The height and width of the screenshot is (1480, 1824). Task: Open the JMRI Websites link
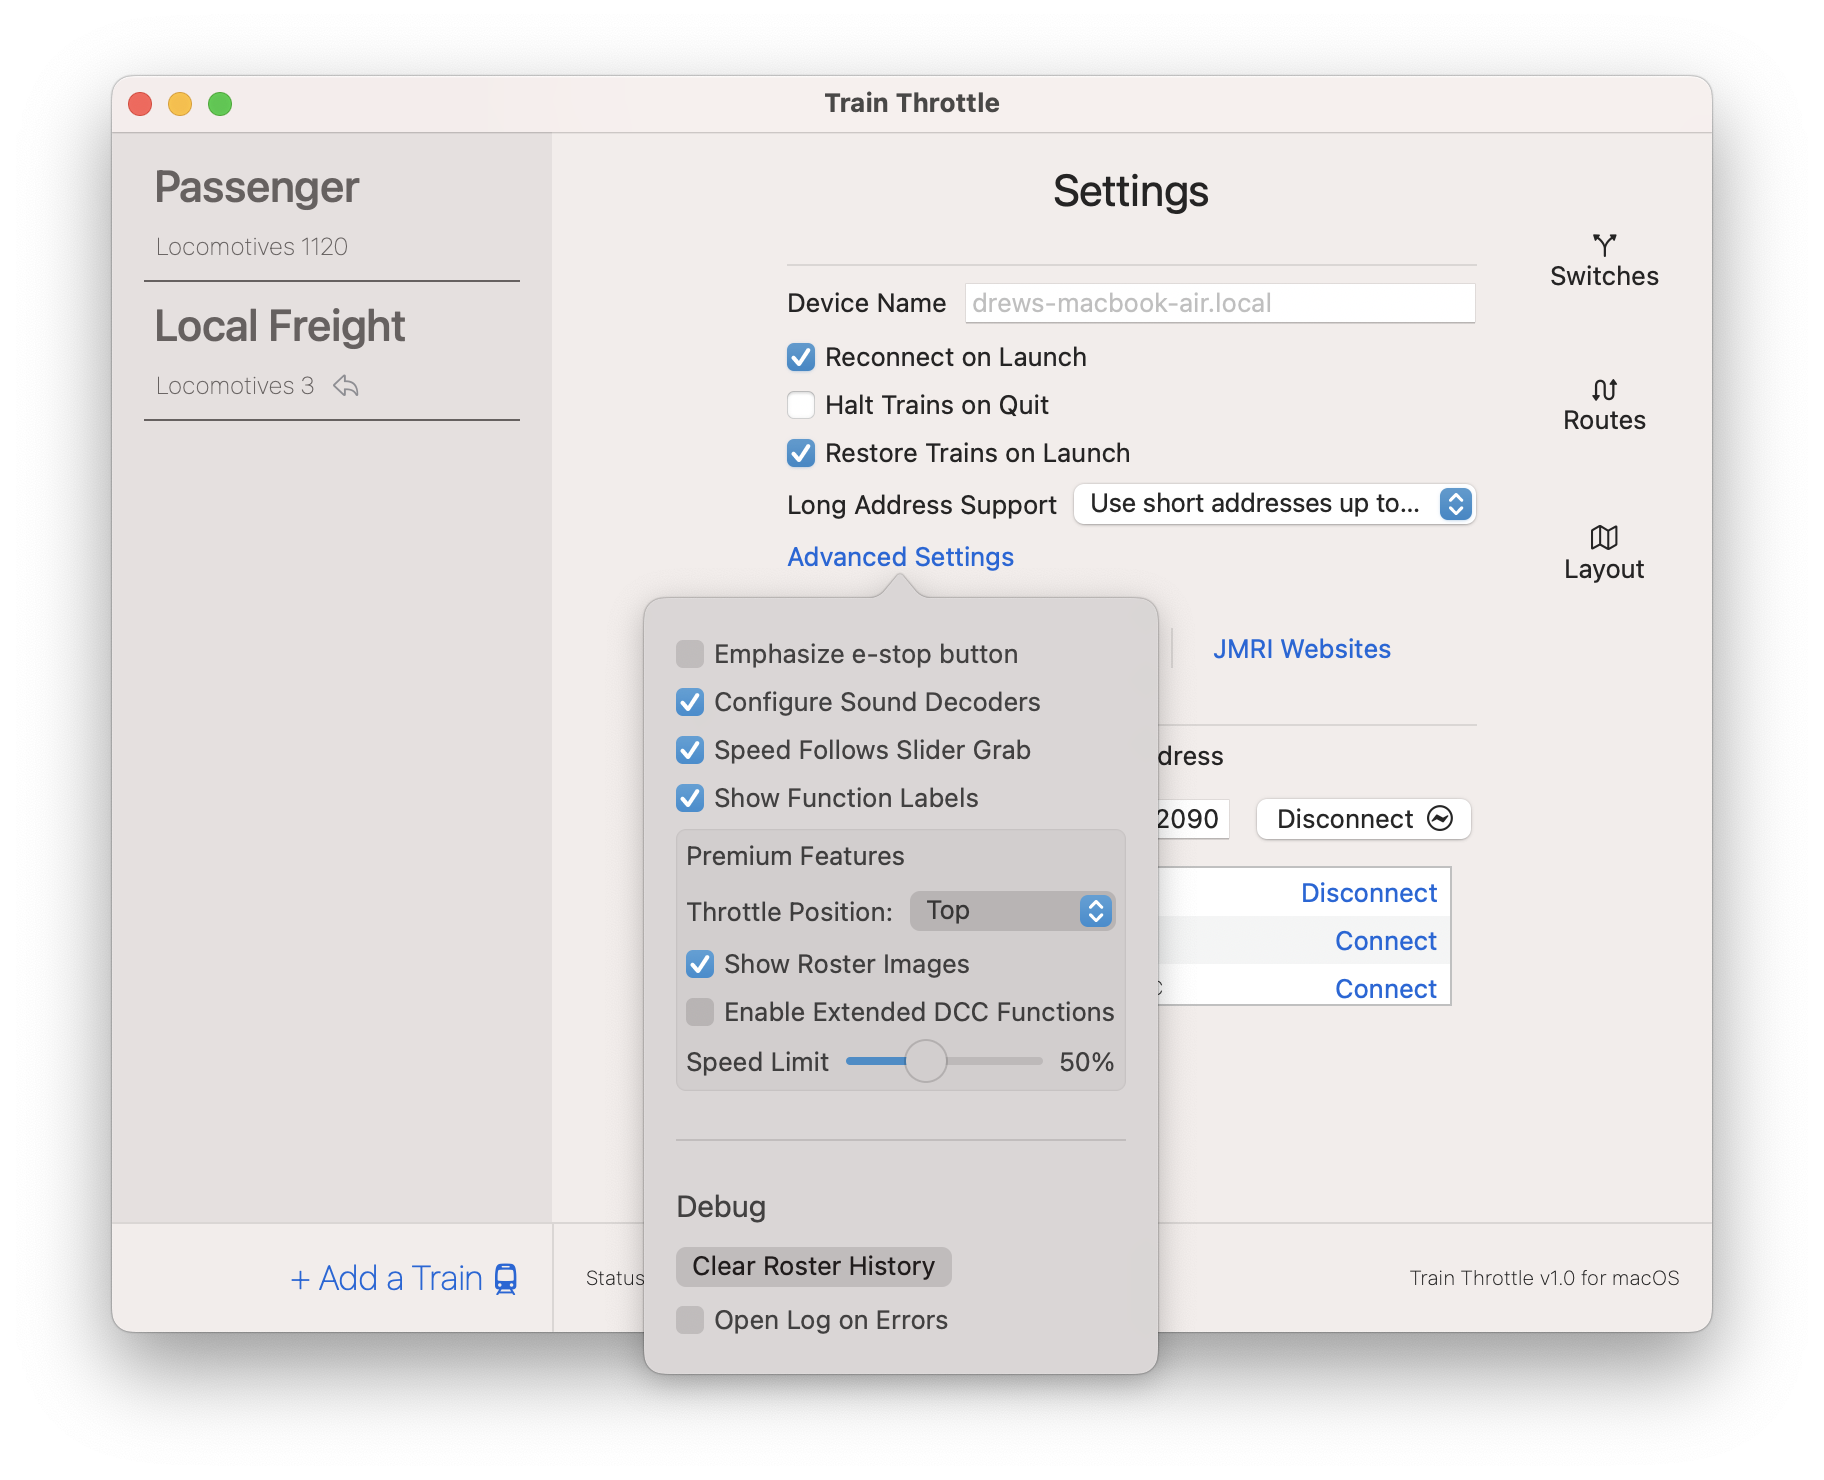[1301, 649]
